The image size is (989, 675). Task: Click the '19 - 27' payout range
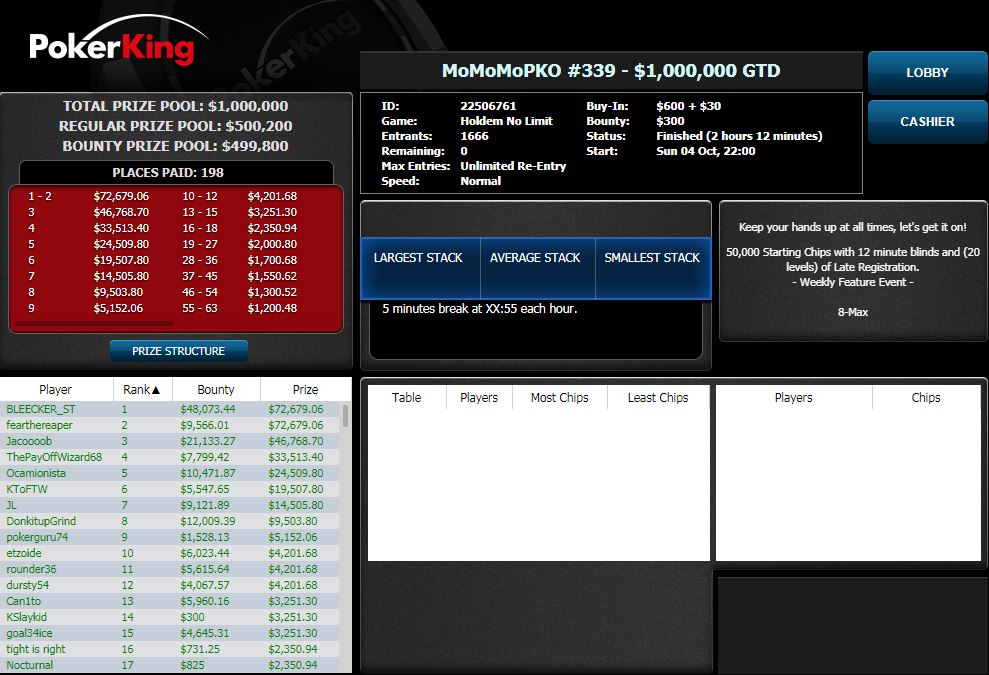[x=200, y=244]
